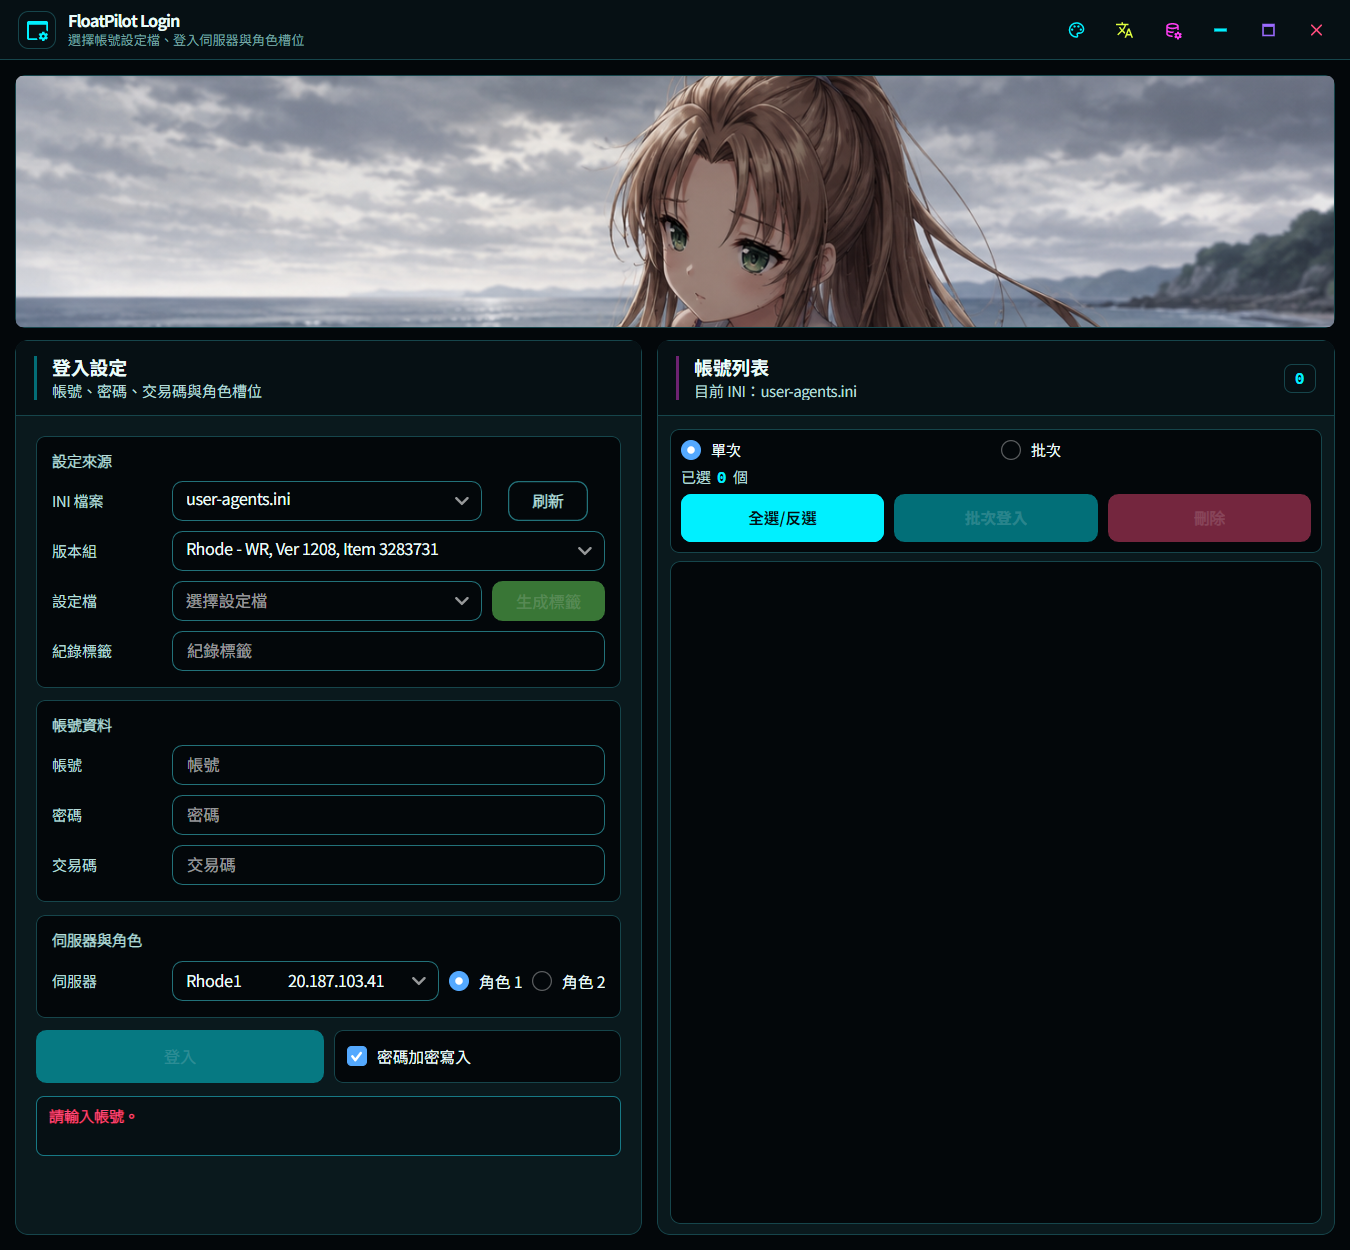This screenshot has height=1250, width=1350.
Task: Minimize the FloatPilot Login window
Action: click(1220, 30)
